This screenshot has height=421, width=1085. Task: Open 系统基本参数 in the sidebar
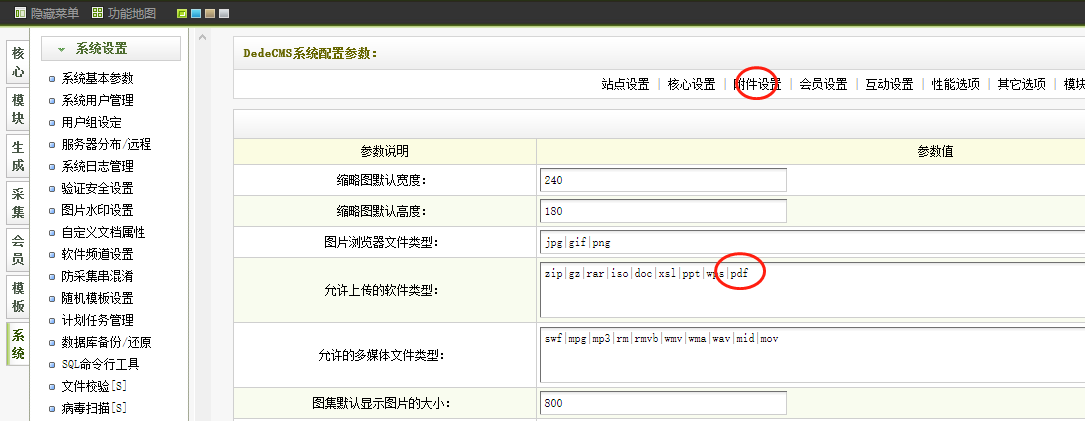click(97, 78)
